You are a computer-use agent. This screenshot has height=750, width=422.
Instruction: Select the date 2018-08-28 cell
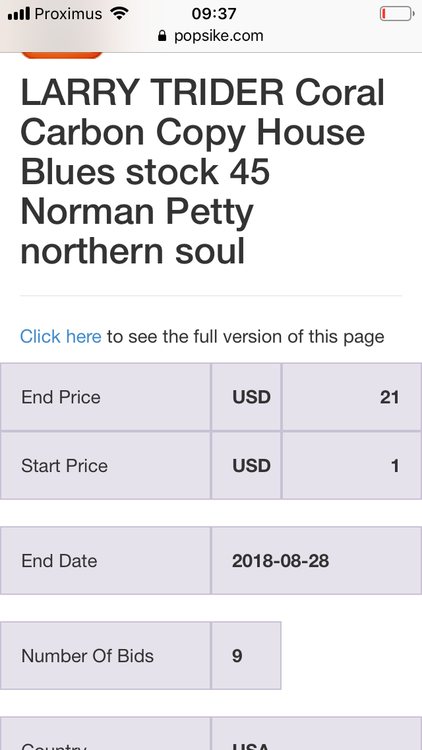click(x=316, y=561)
